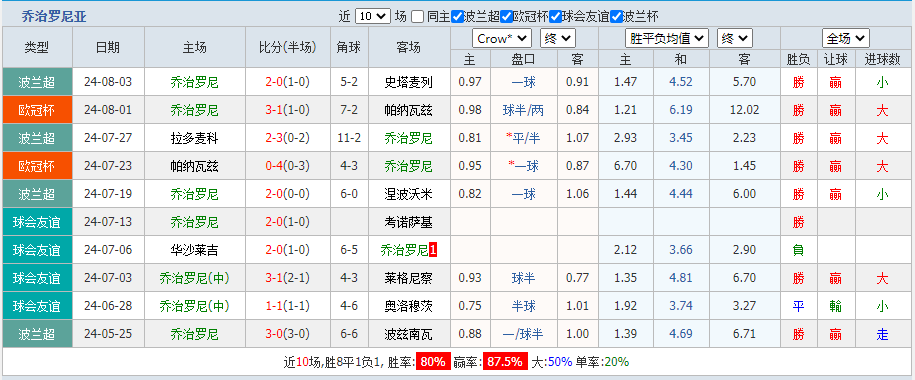Click the 走 goals result in last row
The height and width of the screenshot is (380, 915).
(x=882, y=334)
